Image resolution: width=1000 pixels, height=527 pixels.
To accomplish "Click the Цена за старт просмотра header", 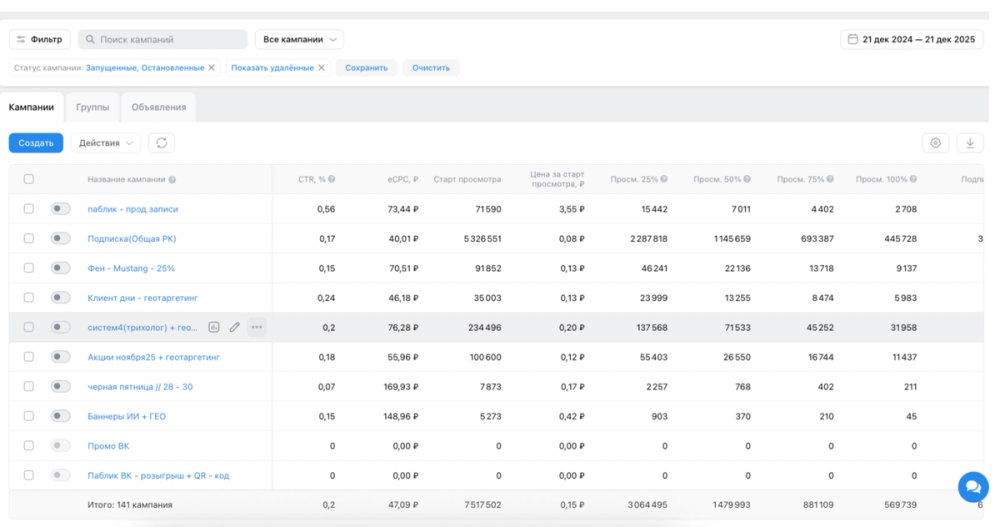I will (x=557, y=179).
